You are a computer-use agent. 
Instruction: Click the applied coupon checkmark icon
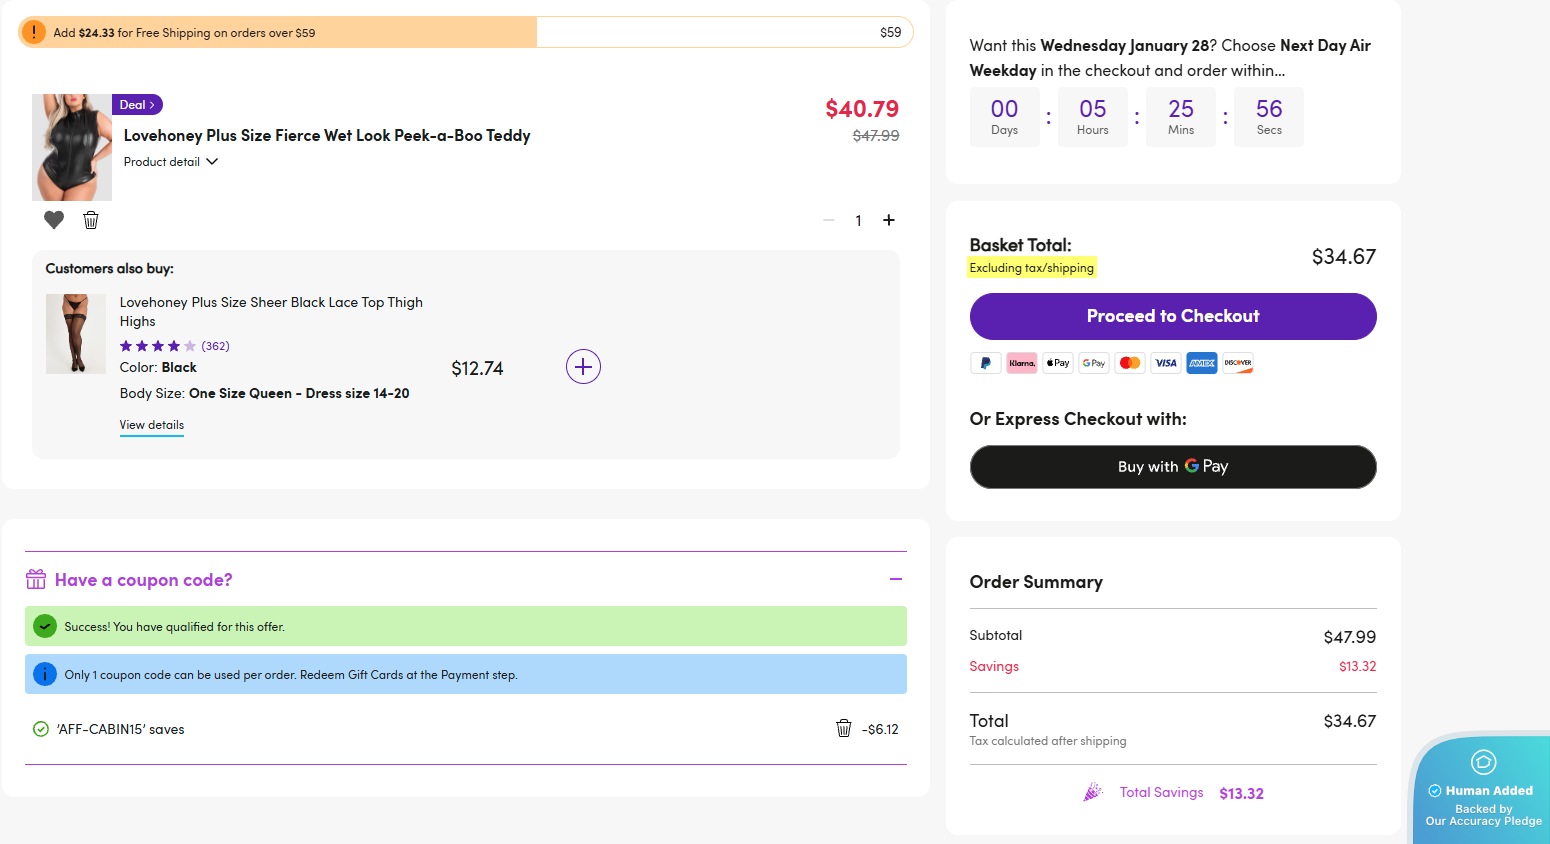[x=41, y=729]
